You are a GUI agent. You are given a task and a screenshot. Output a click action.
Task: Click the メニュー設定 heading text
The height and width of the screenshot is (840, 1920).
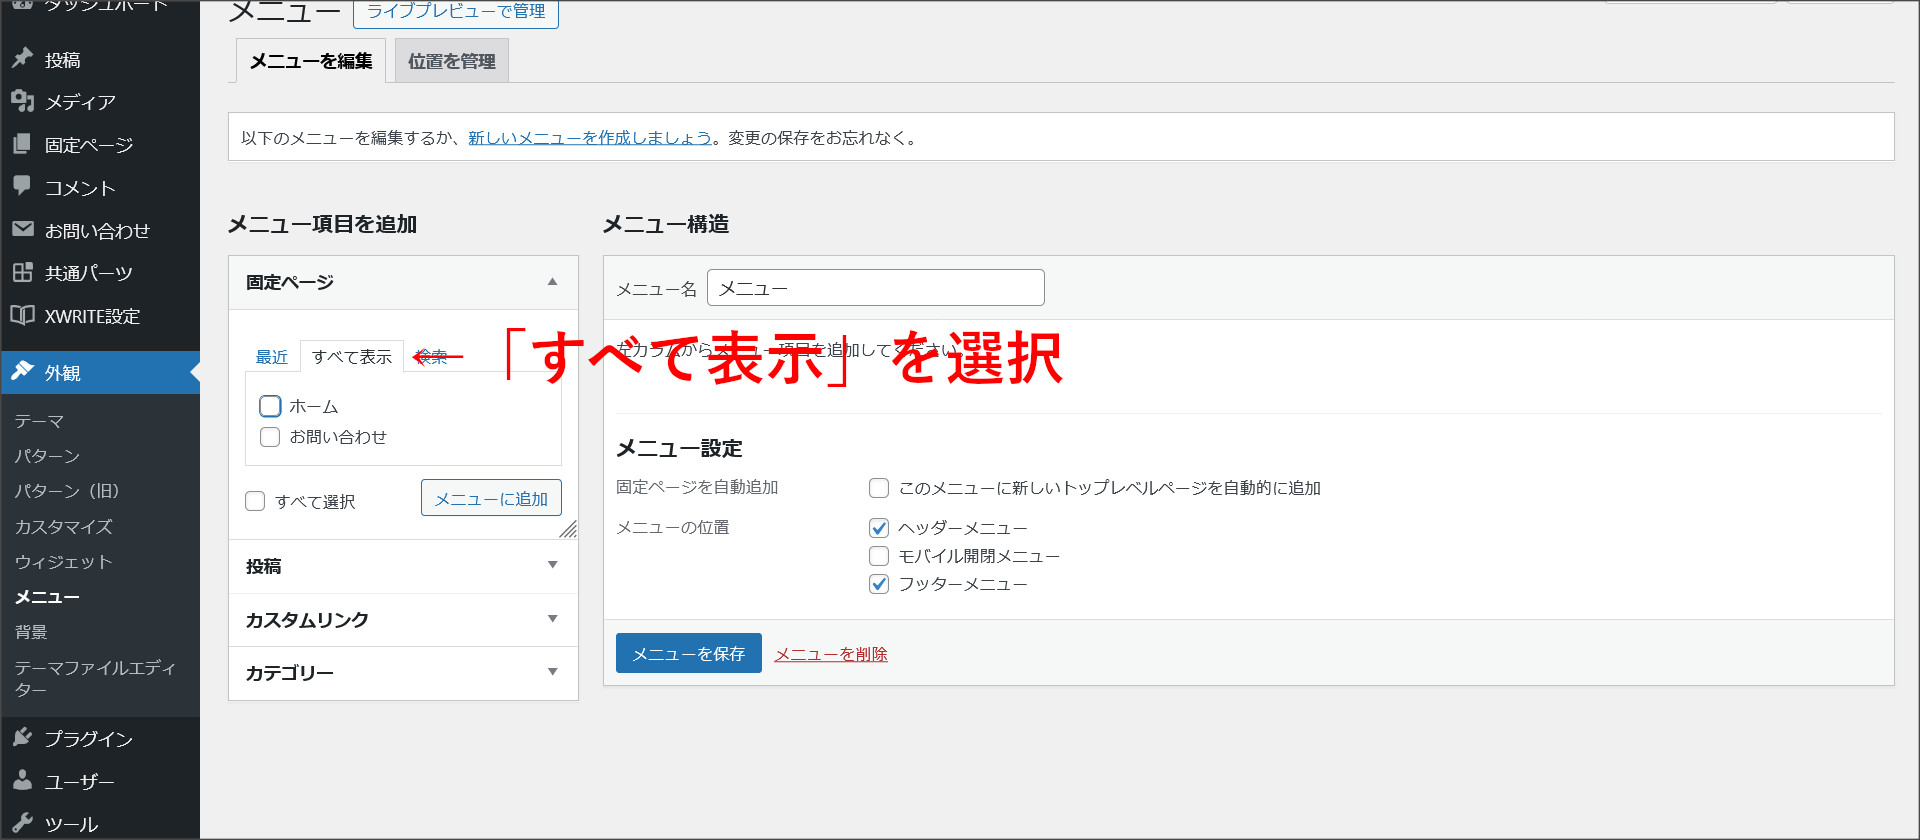(679, 448)
